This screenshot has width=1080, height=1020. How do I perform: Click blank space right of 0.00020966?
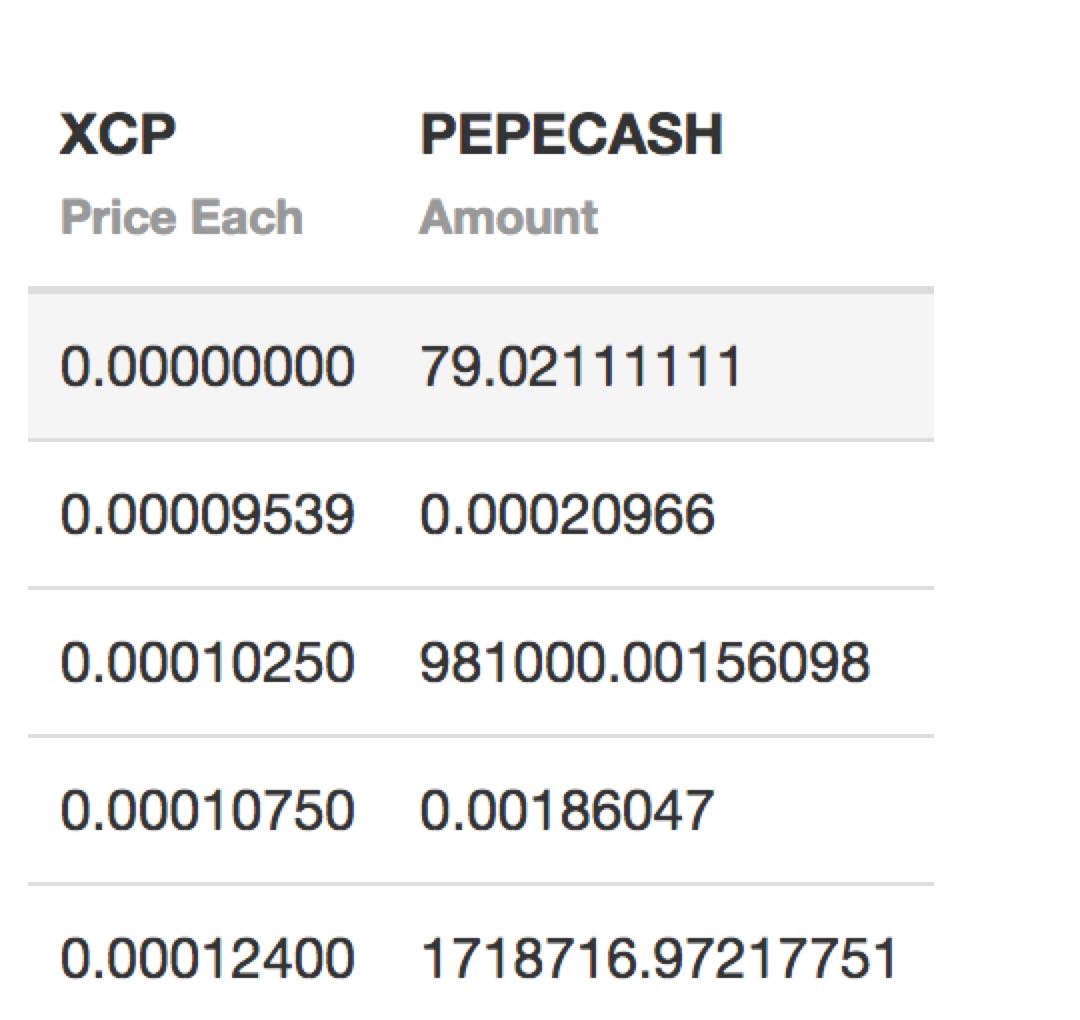pos(824,514)
